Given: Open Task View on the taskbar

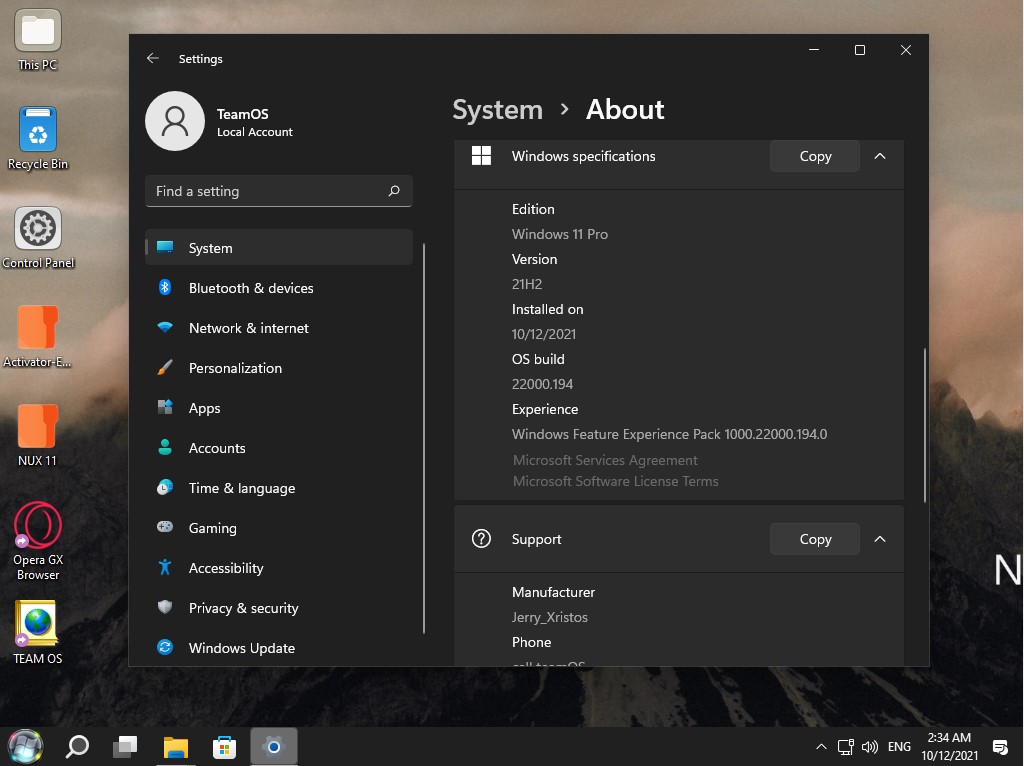Looking at the screenshot, I should click(125, 746).
